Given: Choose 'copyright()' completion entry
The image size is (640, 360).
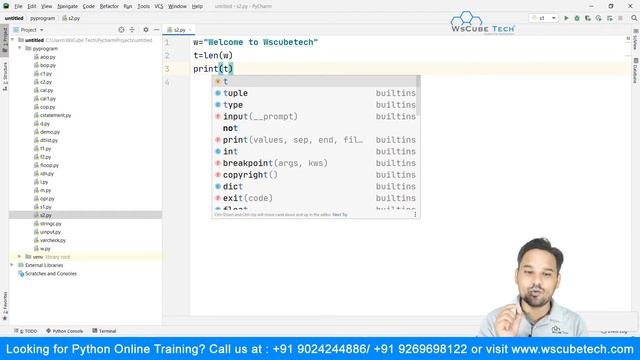Looking at the screenshot, I should click(x=315, y=175).
